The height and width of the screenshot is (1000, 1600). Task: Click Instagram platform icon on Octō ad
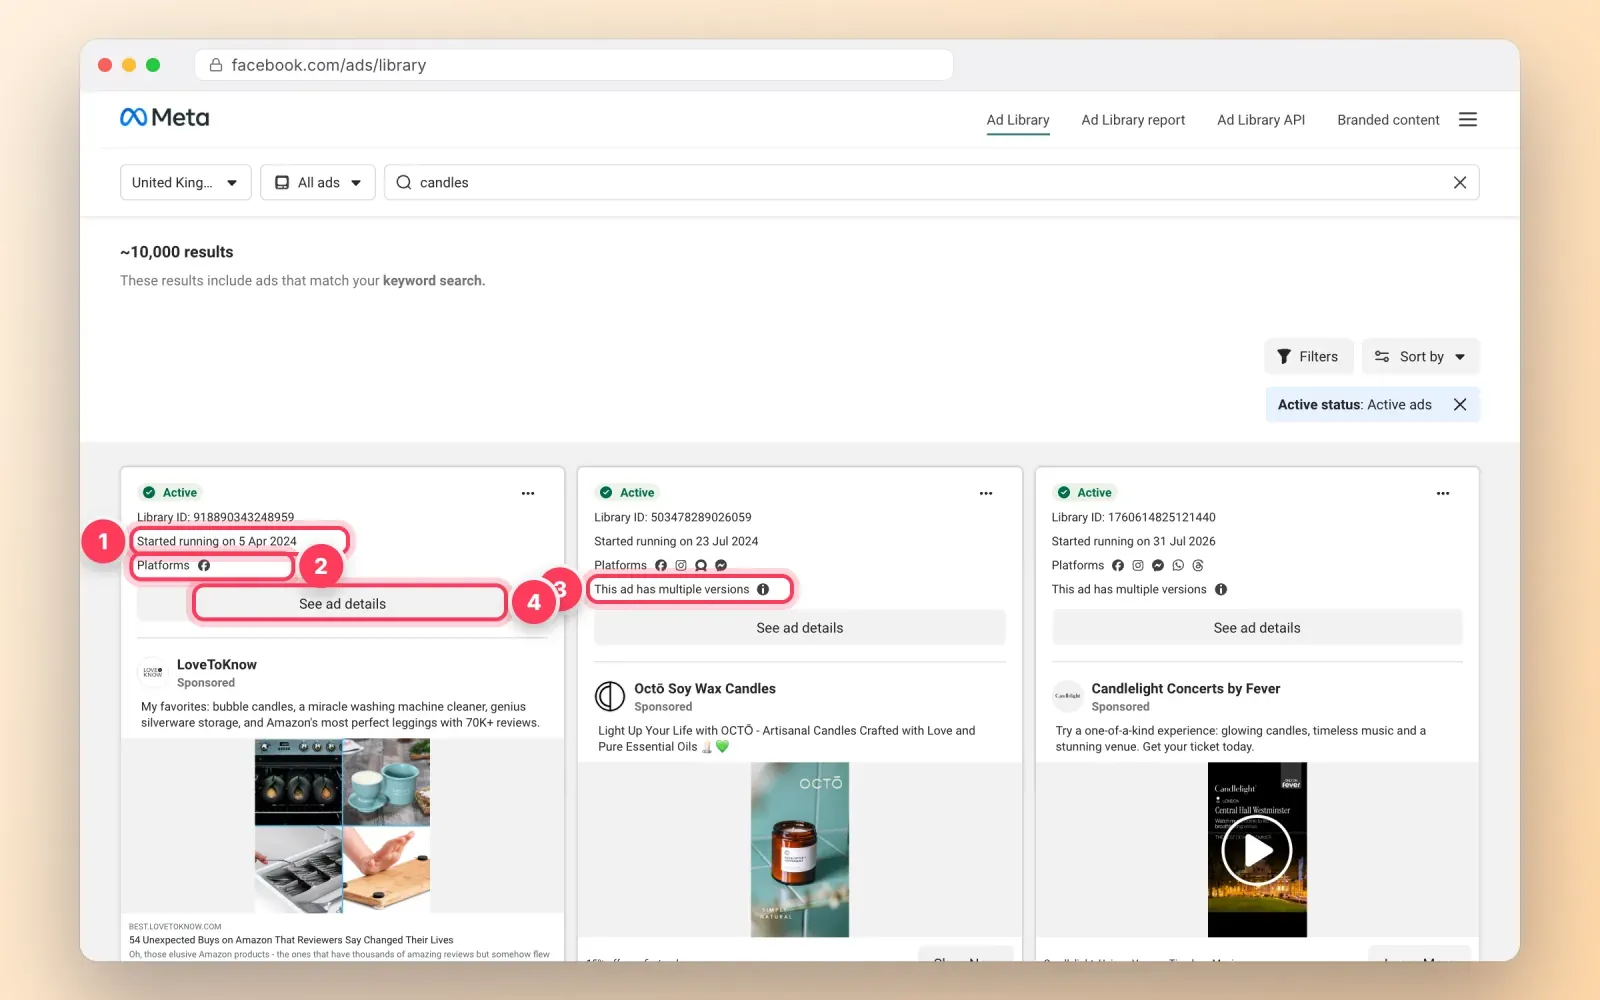(x=681, y=565)
